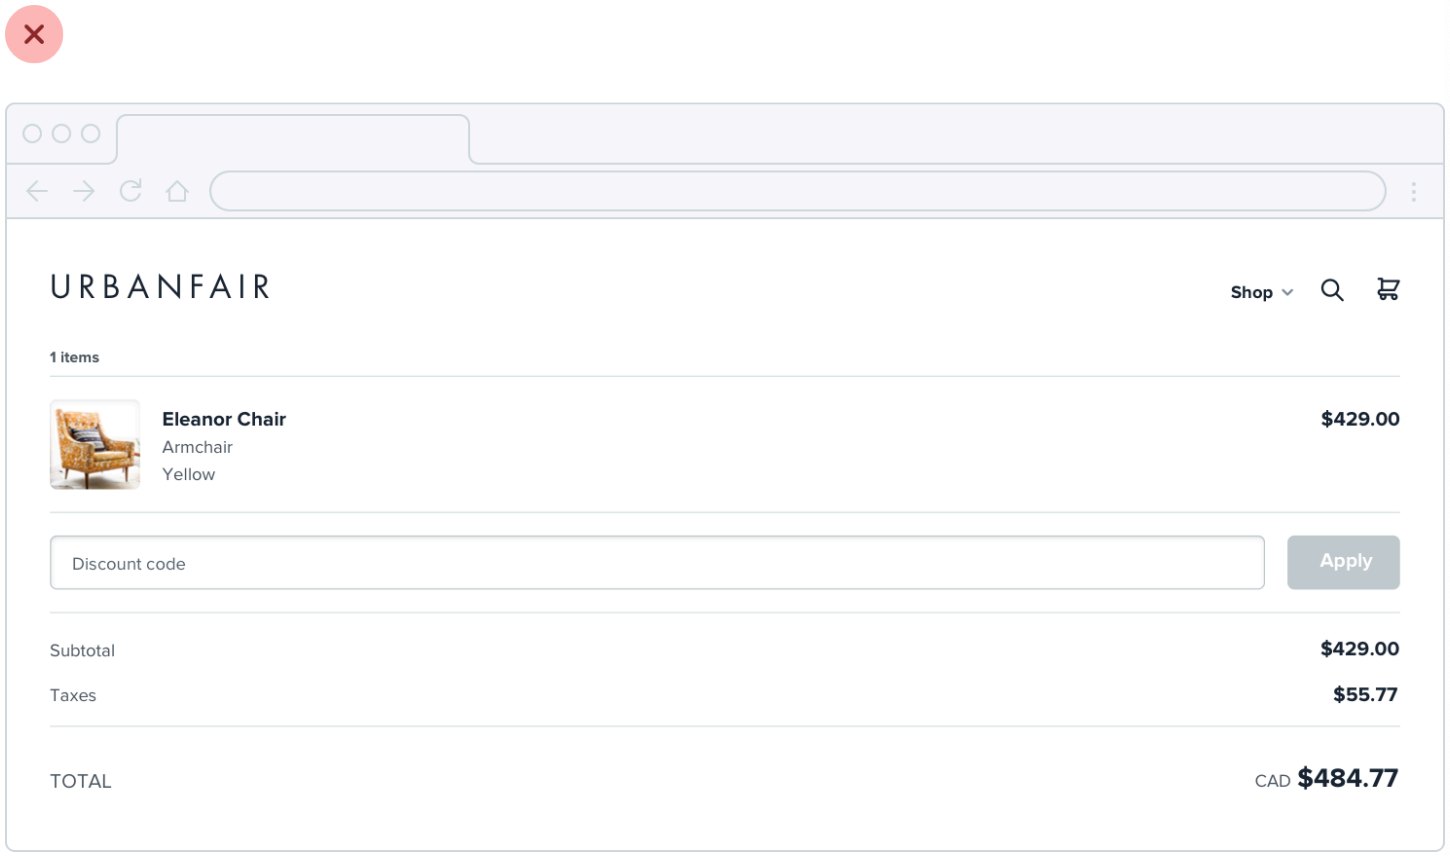Click the URBANFAIR logo

pos(160,288)
